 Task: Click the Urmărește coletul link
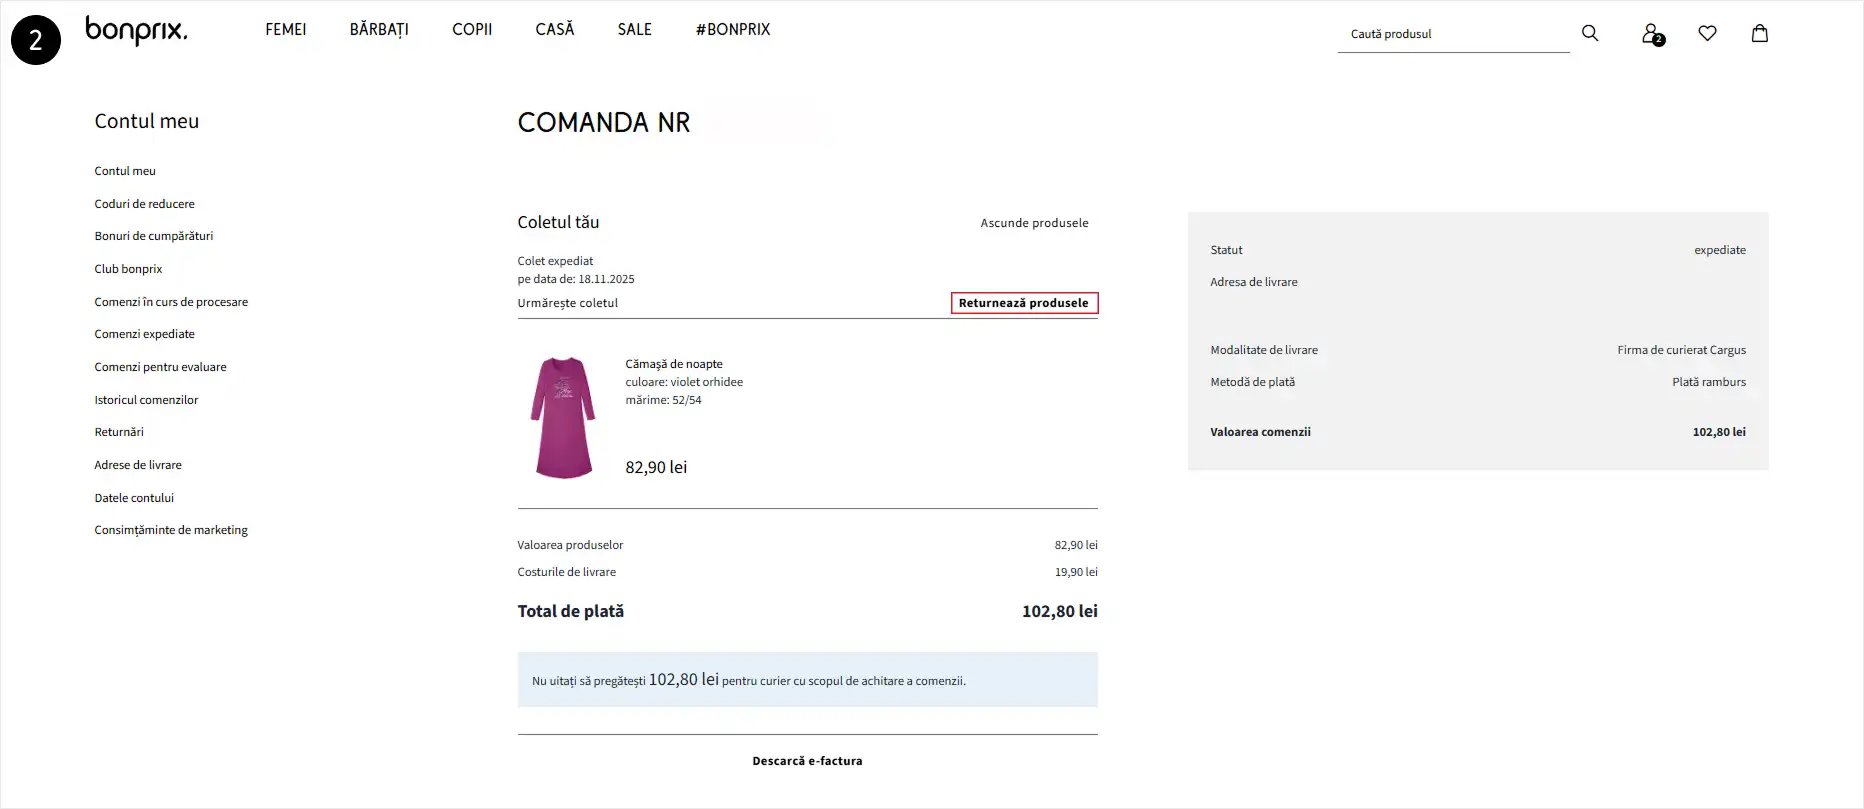pyautogui.click(x=567, y=303)
